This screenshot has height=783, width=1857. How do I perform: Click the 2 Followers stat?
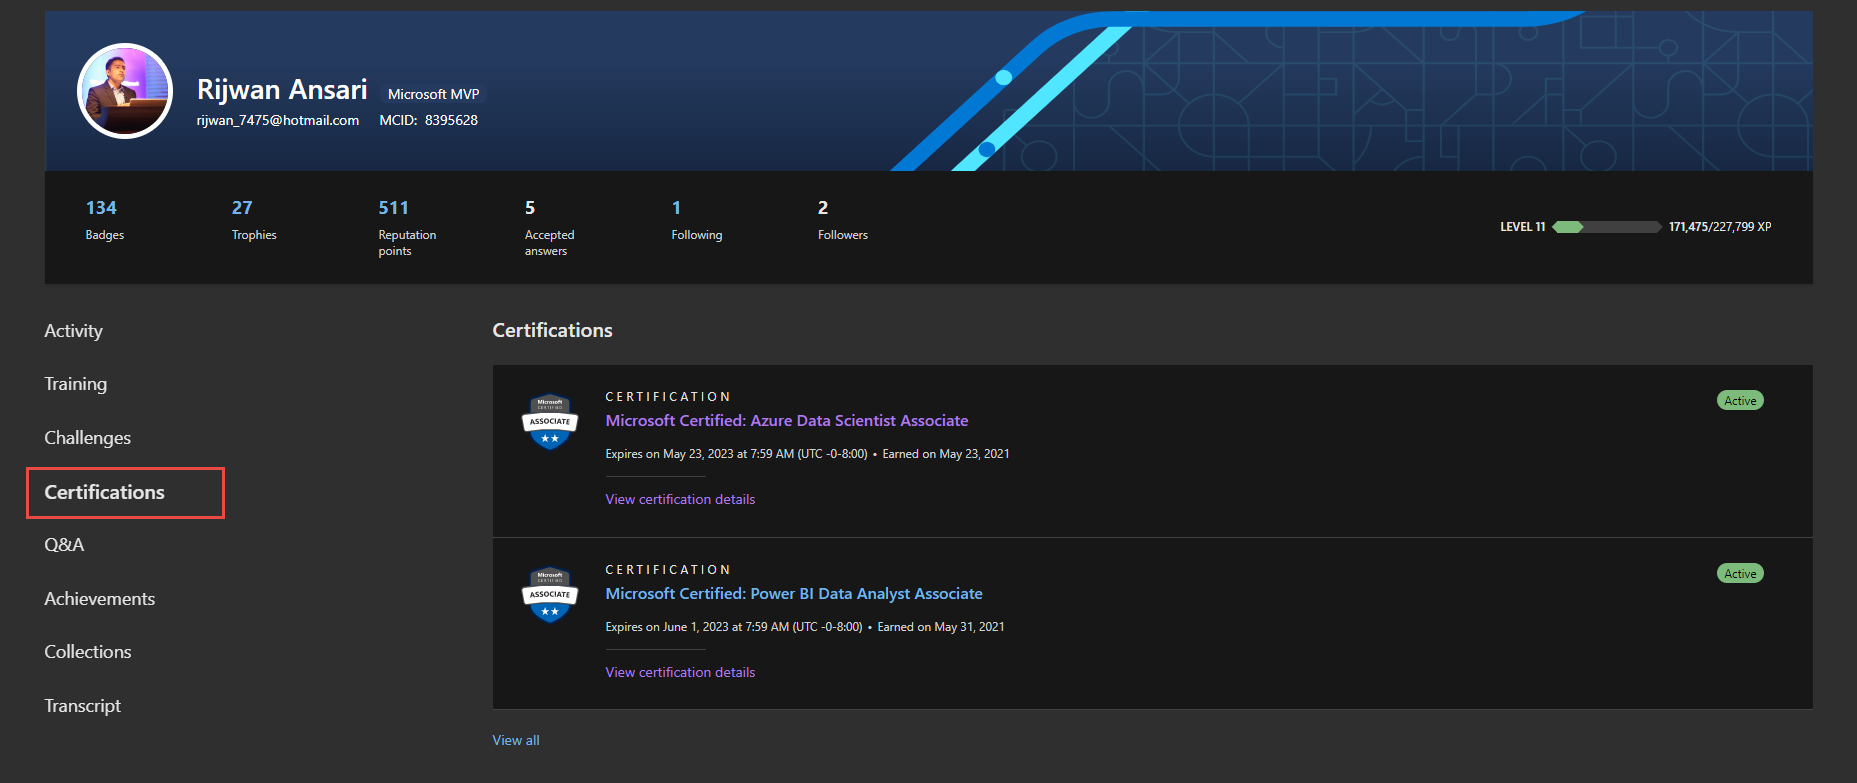pos(842,220)
